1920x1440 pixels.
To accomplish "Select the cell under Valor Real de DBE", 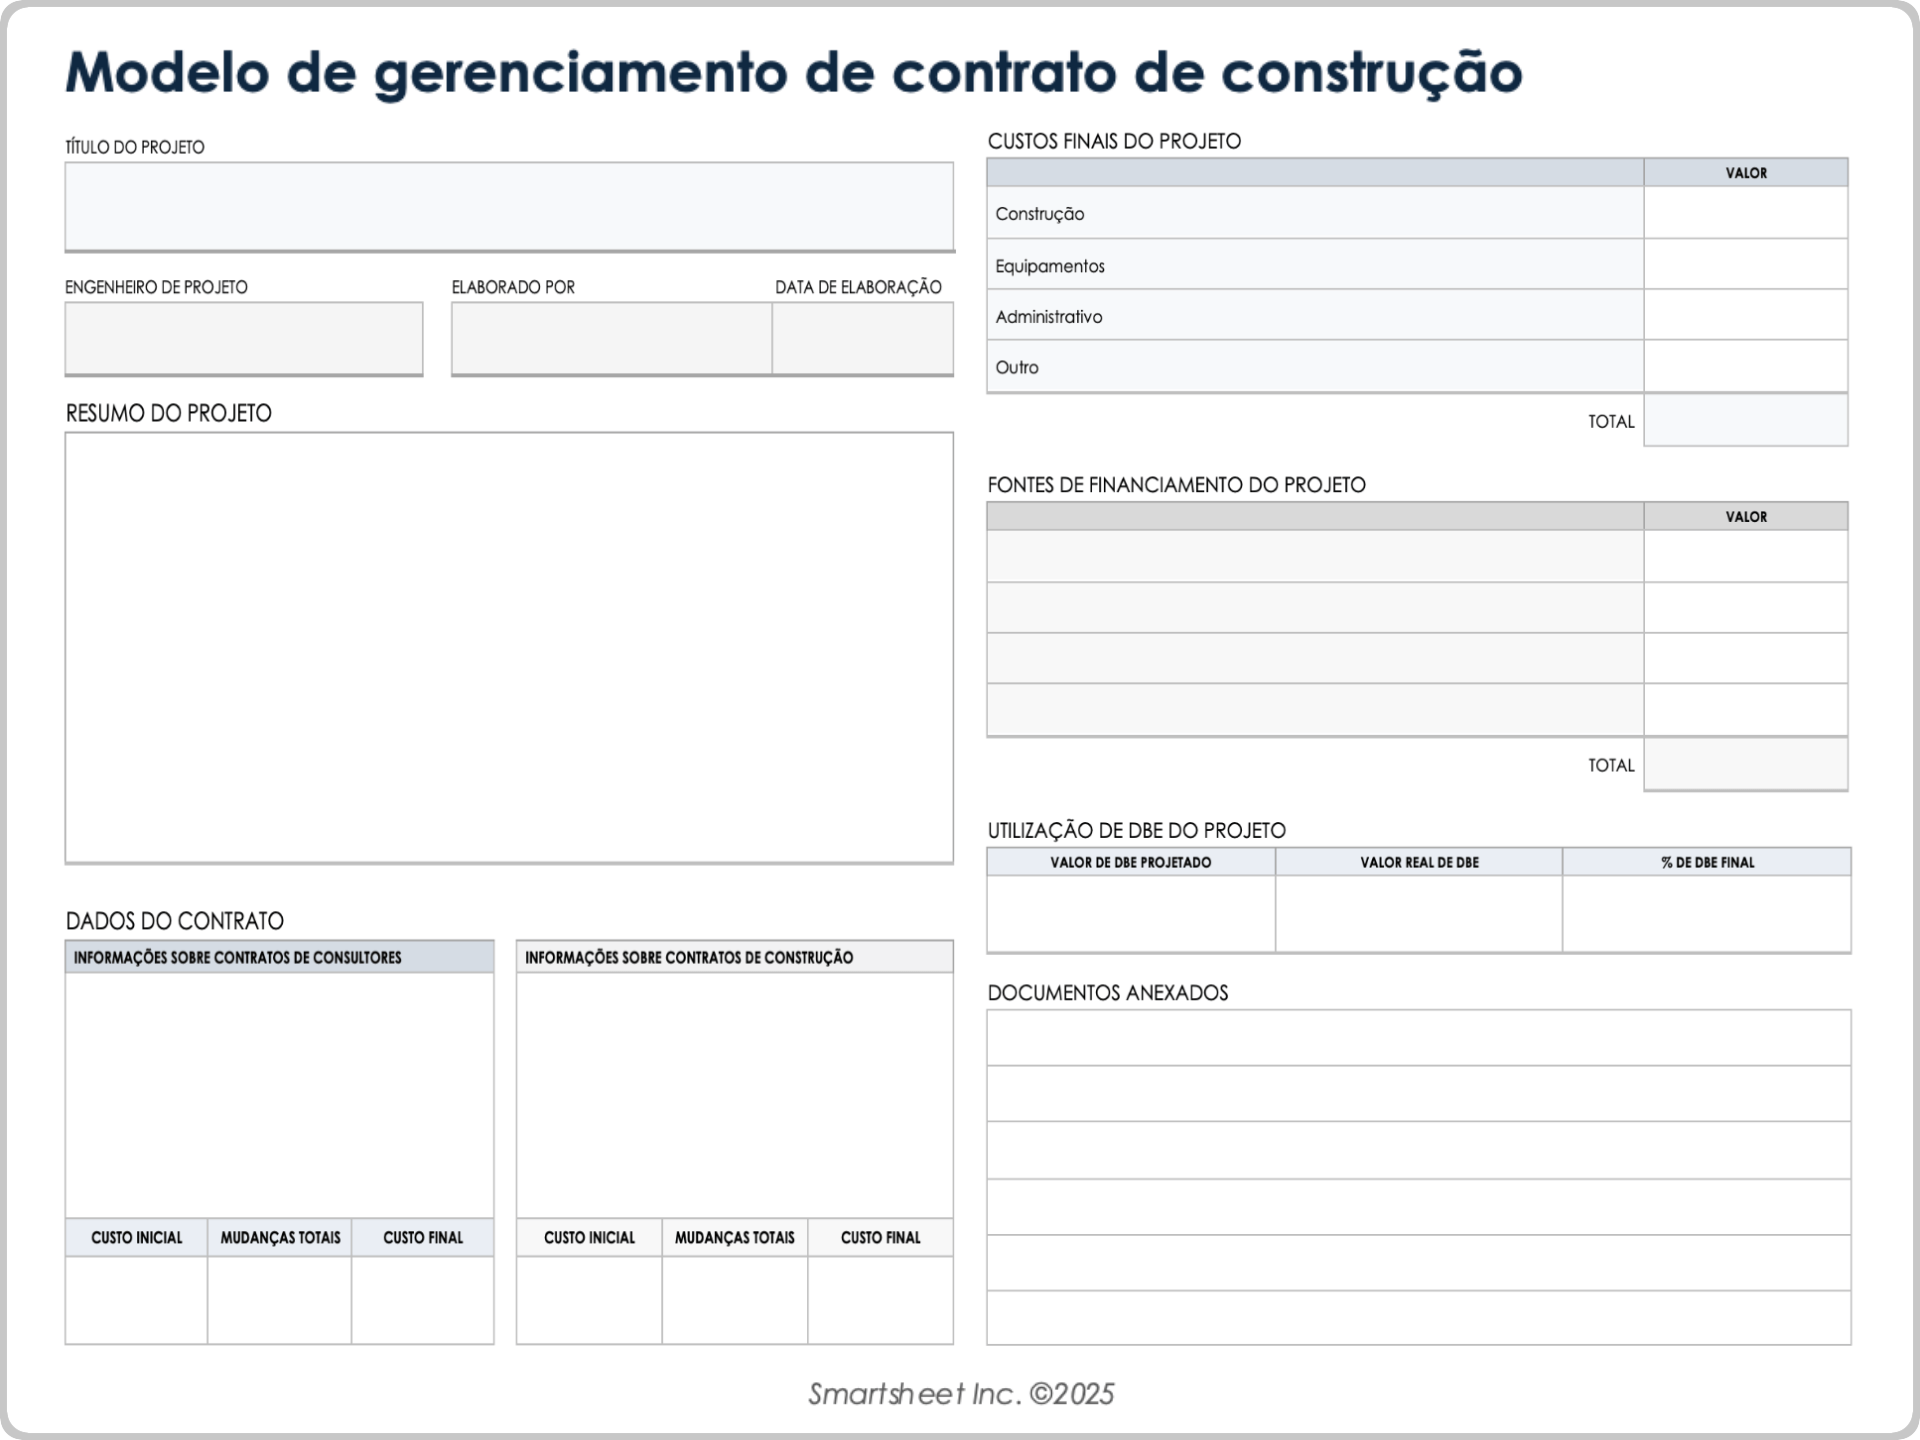I will 1418,914.
